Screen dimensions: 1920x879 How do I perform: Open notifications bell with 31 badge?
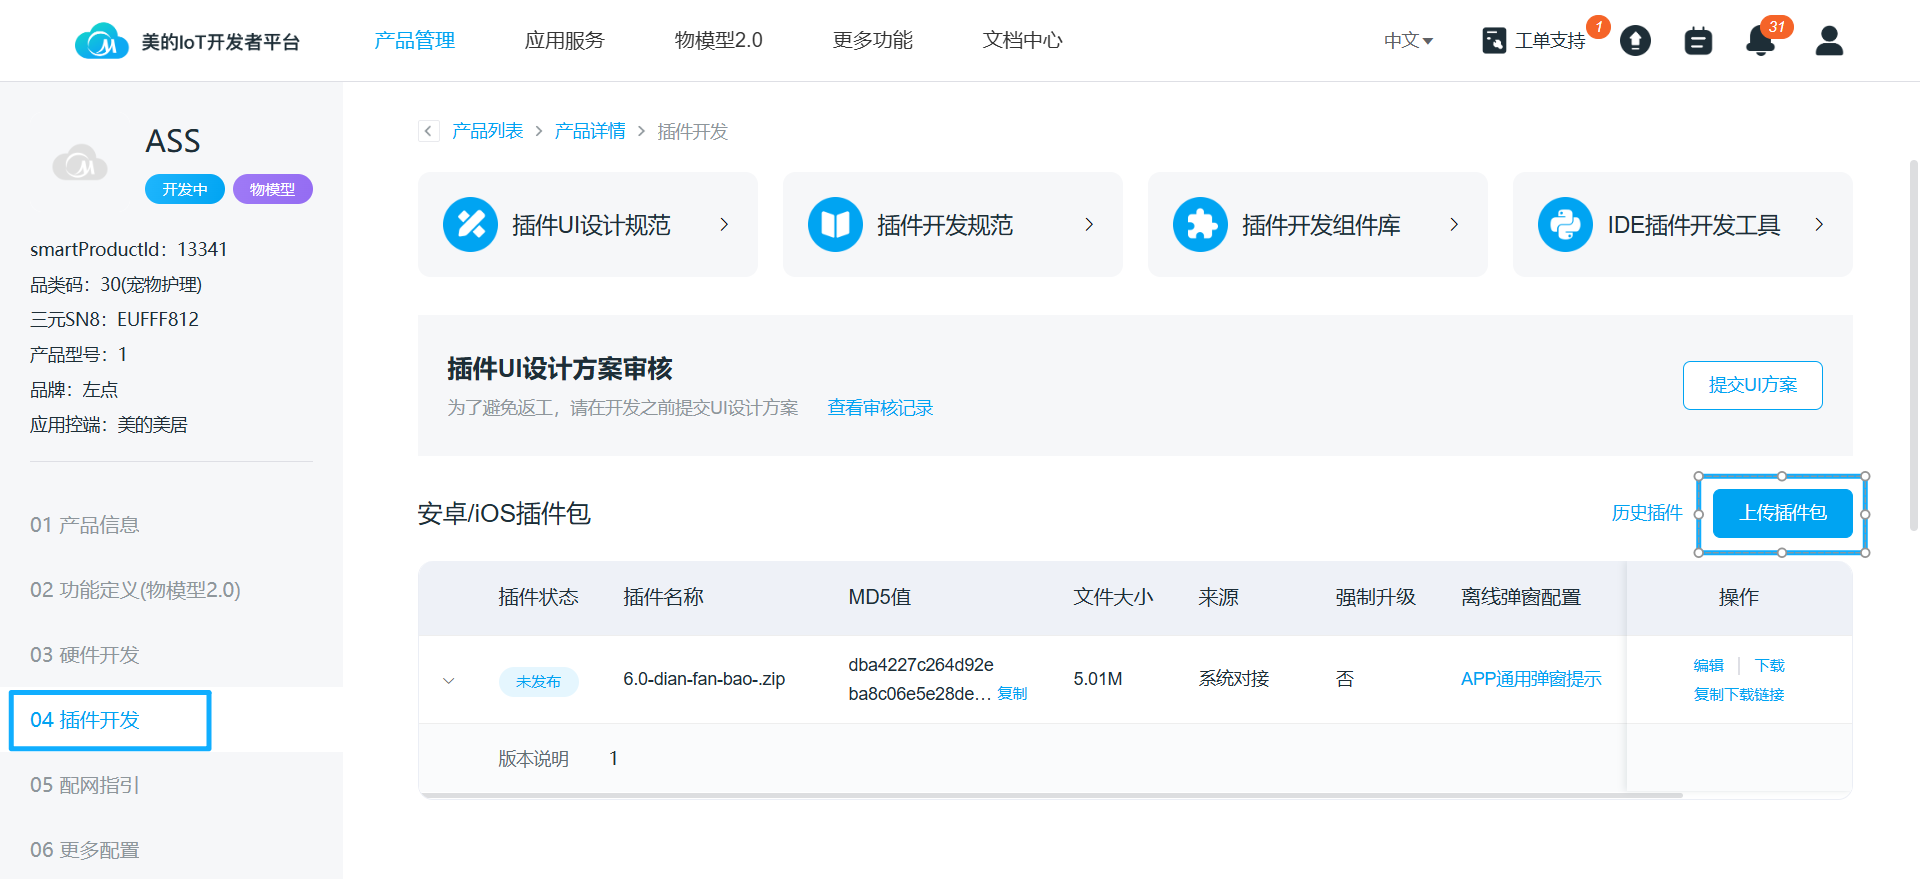click(x=1760, y=41)
